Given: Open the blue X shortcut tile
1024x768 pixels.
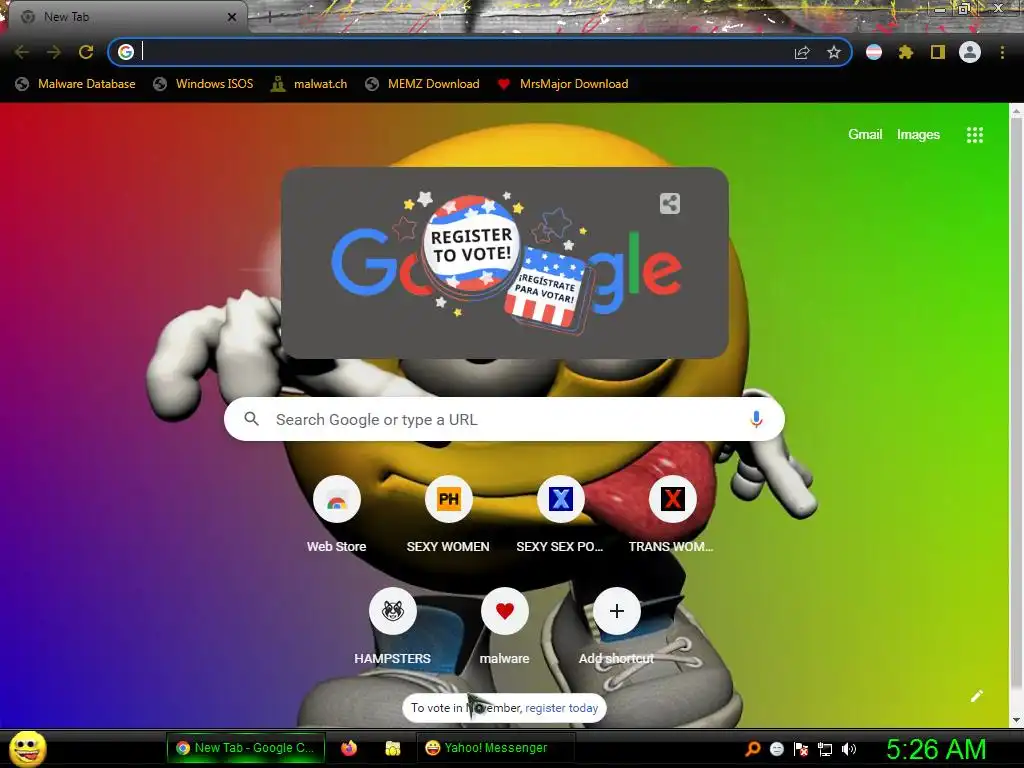Looking at the screenshot, I should tap(560, 516).
